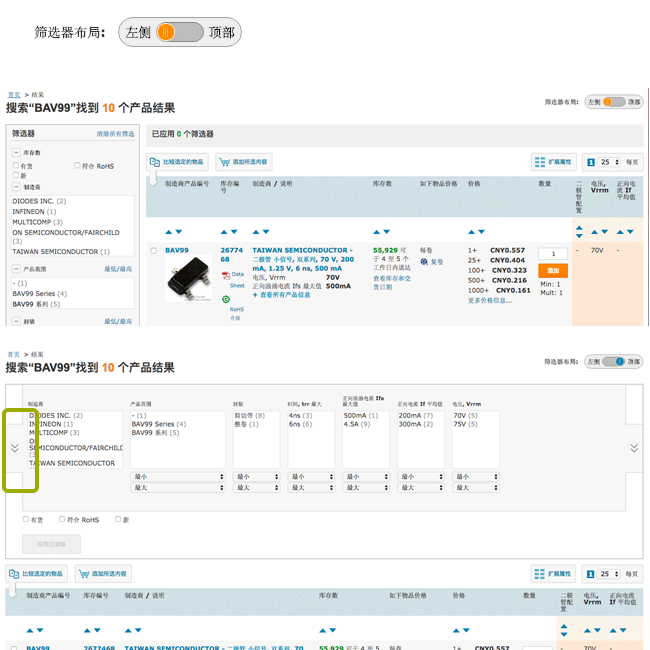Select 70V (5) in the 电压 Vrrm list
The image size is (650, 650).
coord(466,415)
